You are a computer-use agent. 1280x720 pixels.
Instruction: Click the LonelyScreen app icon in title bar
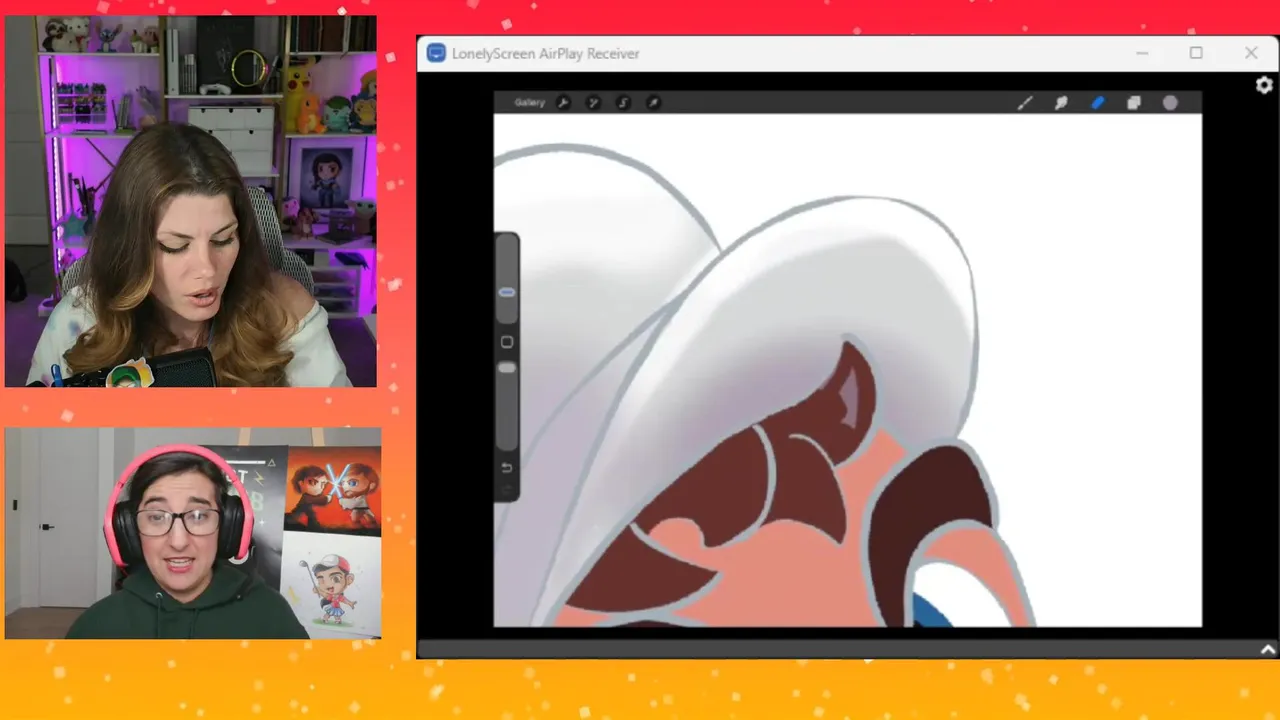(x=436, y=53)
